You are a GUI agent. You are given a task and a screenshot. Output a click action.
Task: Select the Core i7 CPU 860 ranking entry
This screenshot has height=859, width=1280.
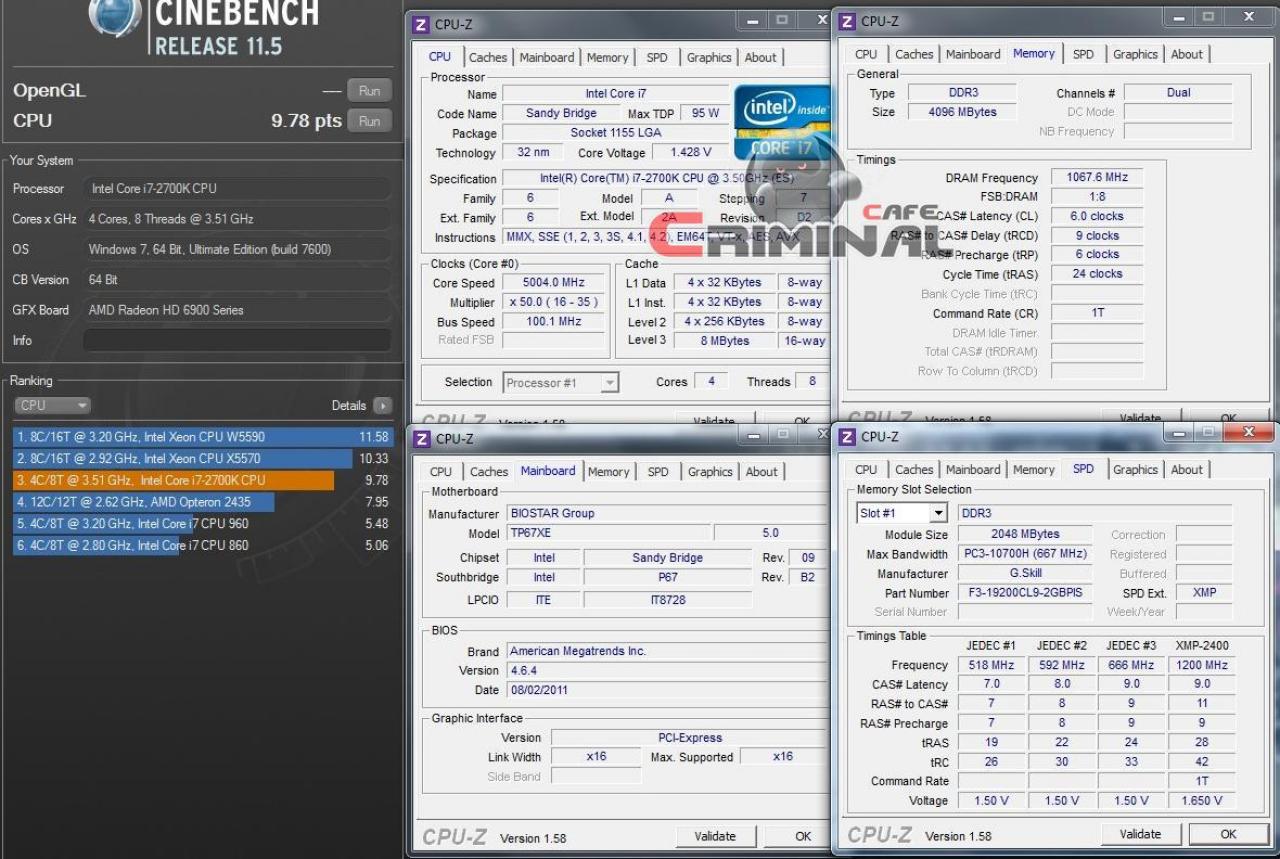tap(202, 546)
